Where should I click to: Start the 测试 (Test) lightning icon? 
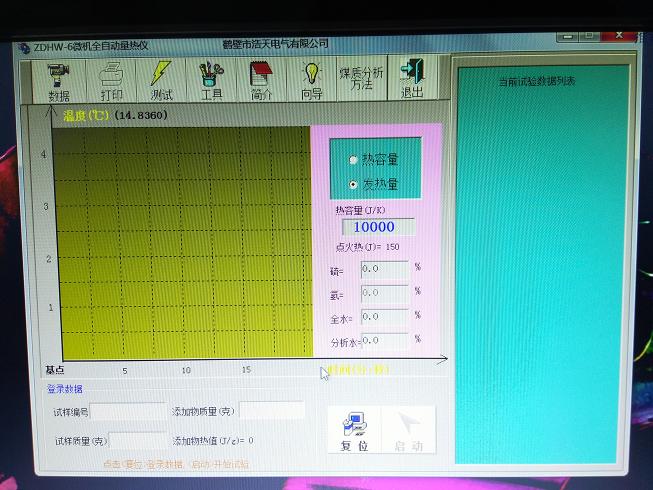pyautogui.click(x=161, y=80)
